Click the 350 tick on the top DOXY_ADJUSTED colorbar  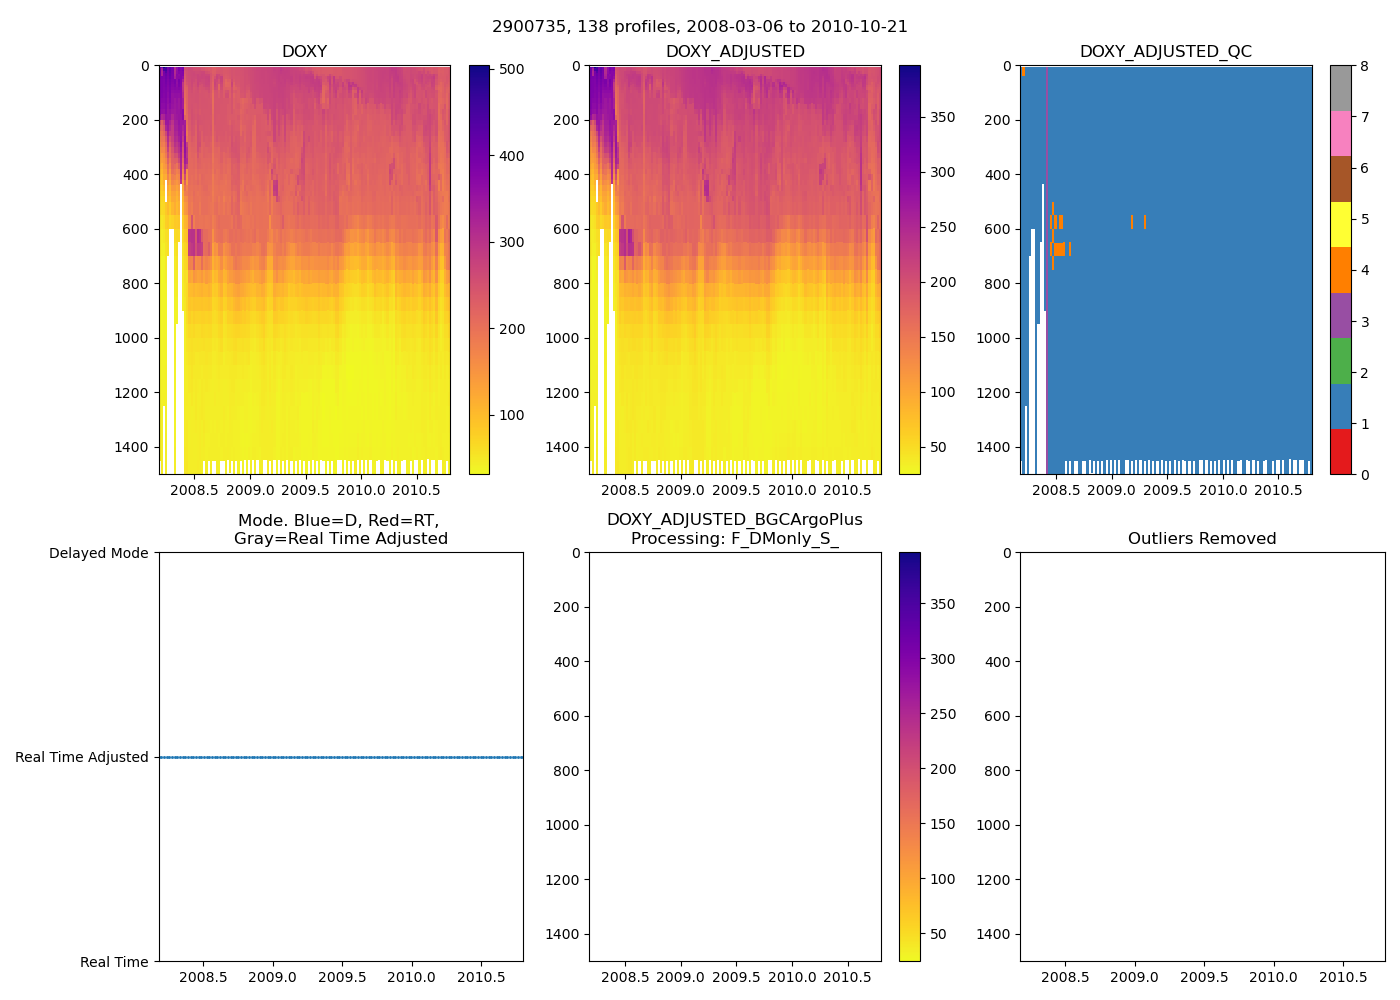click(942, 117)
